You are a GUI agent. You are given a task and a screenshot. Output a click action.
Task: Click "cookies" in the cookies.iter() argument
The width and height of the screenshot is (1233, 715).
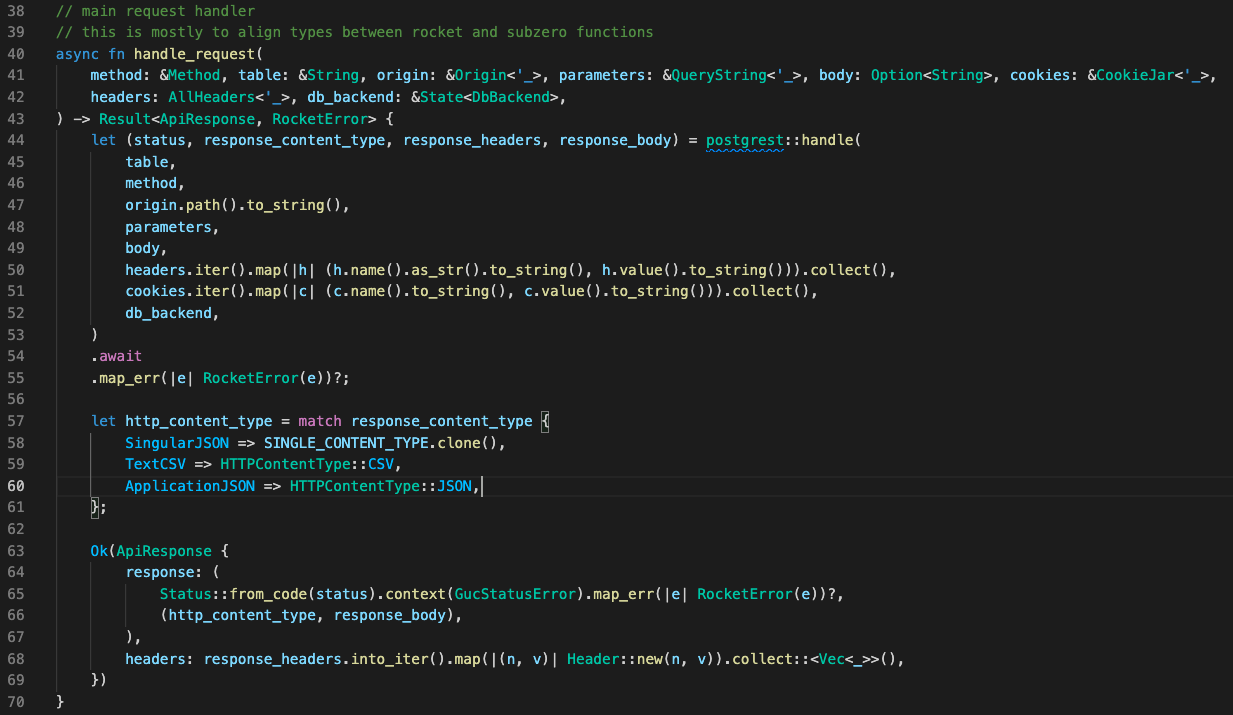tap(155, 291)
